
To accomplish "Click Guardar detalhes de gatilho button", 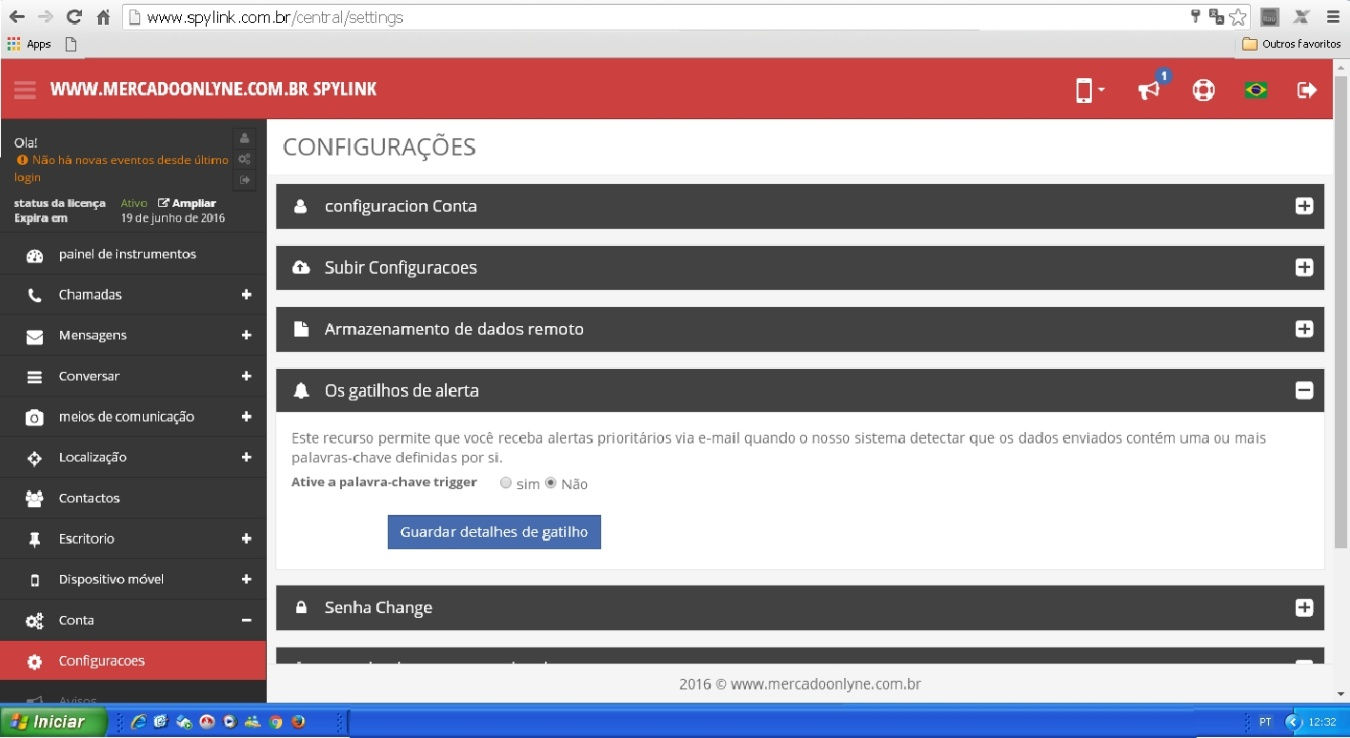I will pos(494,532).
